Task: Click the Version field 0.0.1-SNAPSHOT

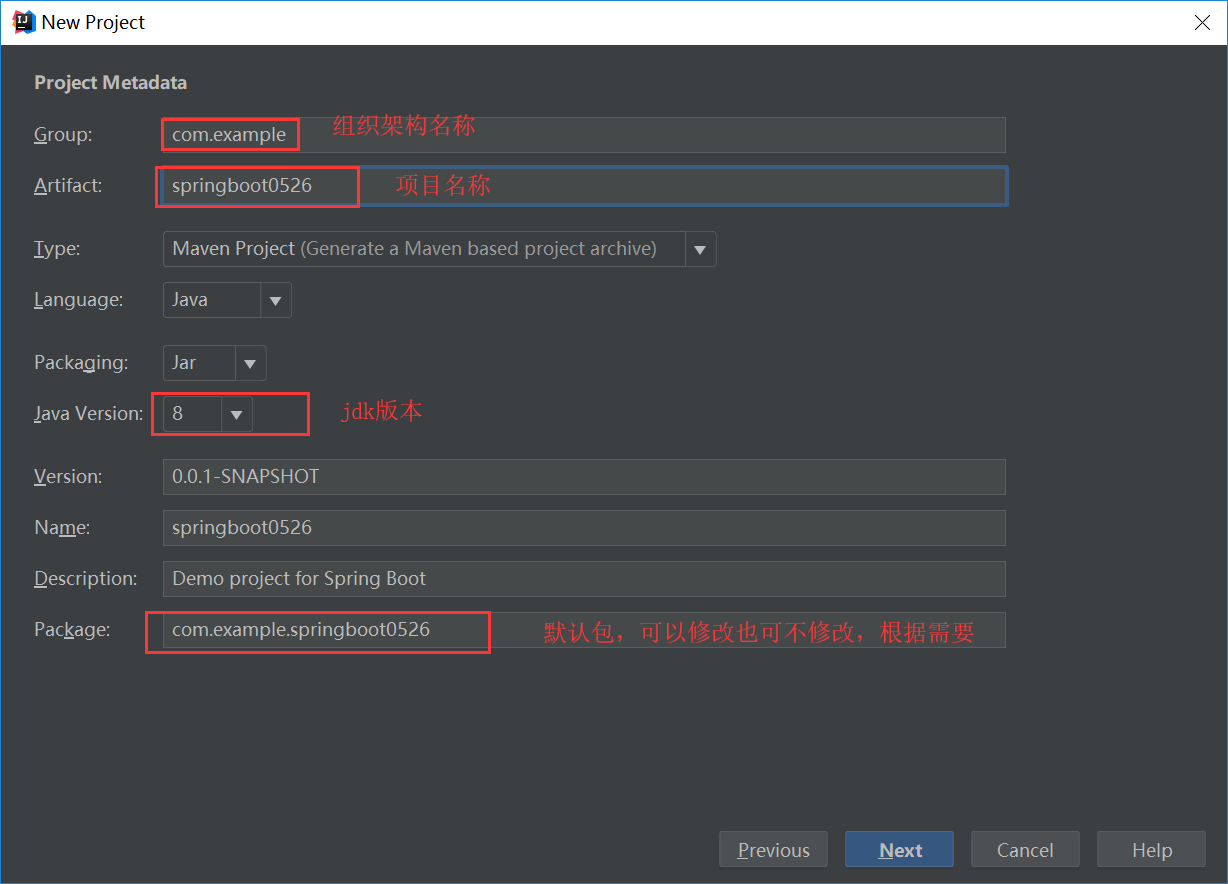Action: click(584, 477)
